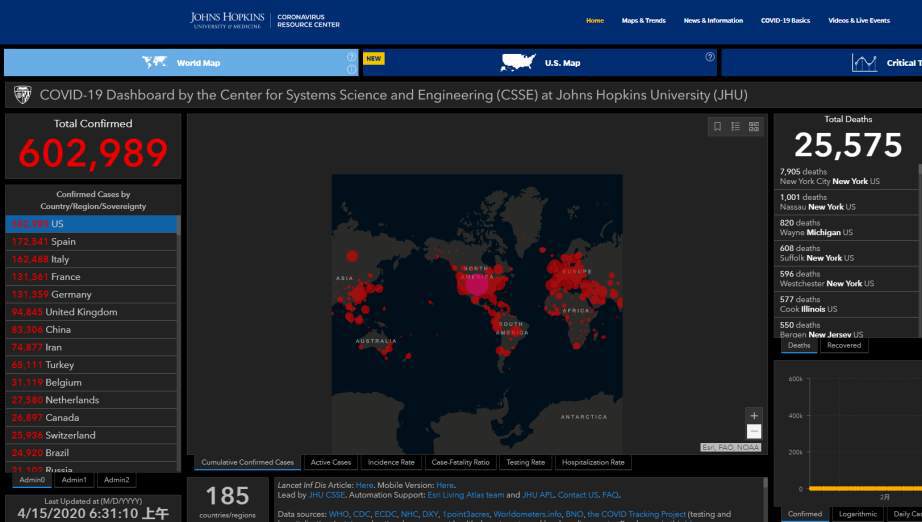
Task: Click the JHU shield icon beside dashboard title
Action: 22,95
